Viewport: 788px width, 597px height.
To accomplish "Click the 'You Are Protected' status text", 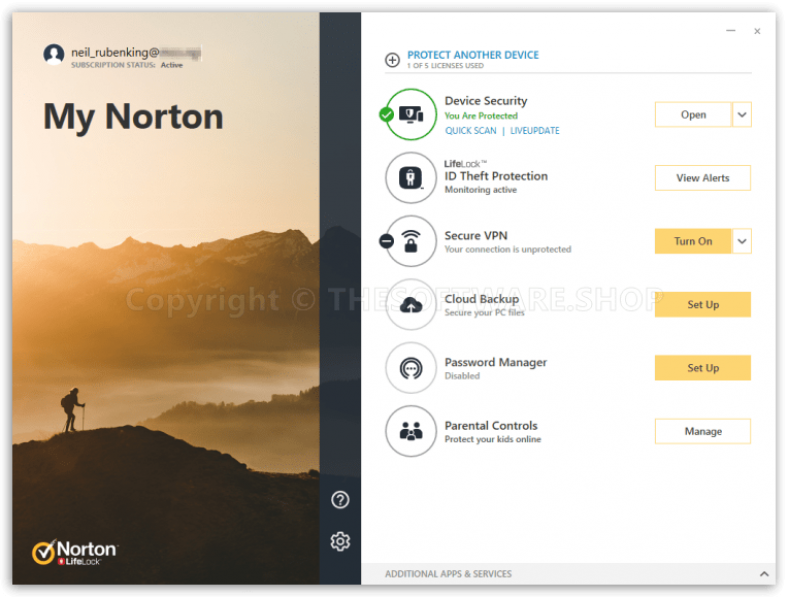I will (481, 116).
